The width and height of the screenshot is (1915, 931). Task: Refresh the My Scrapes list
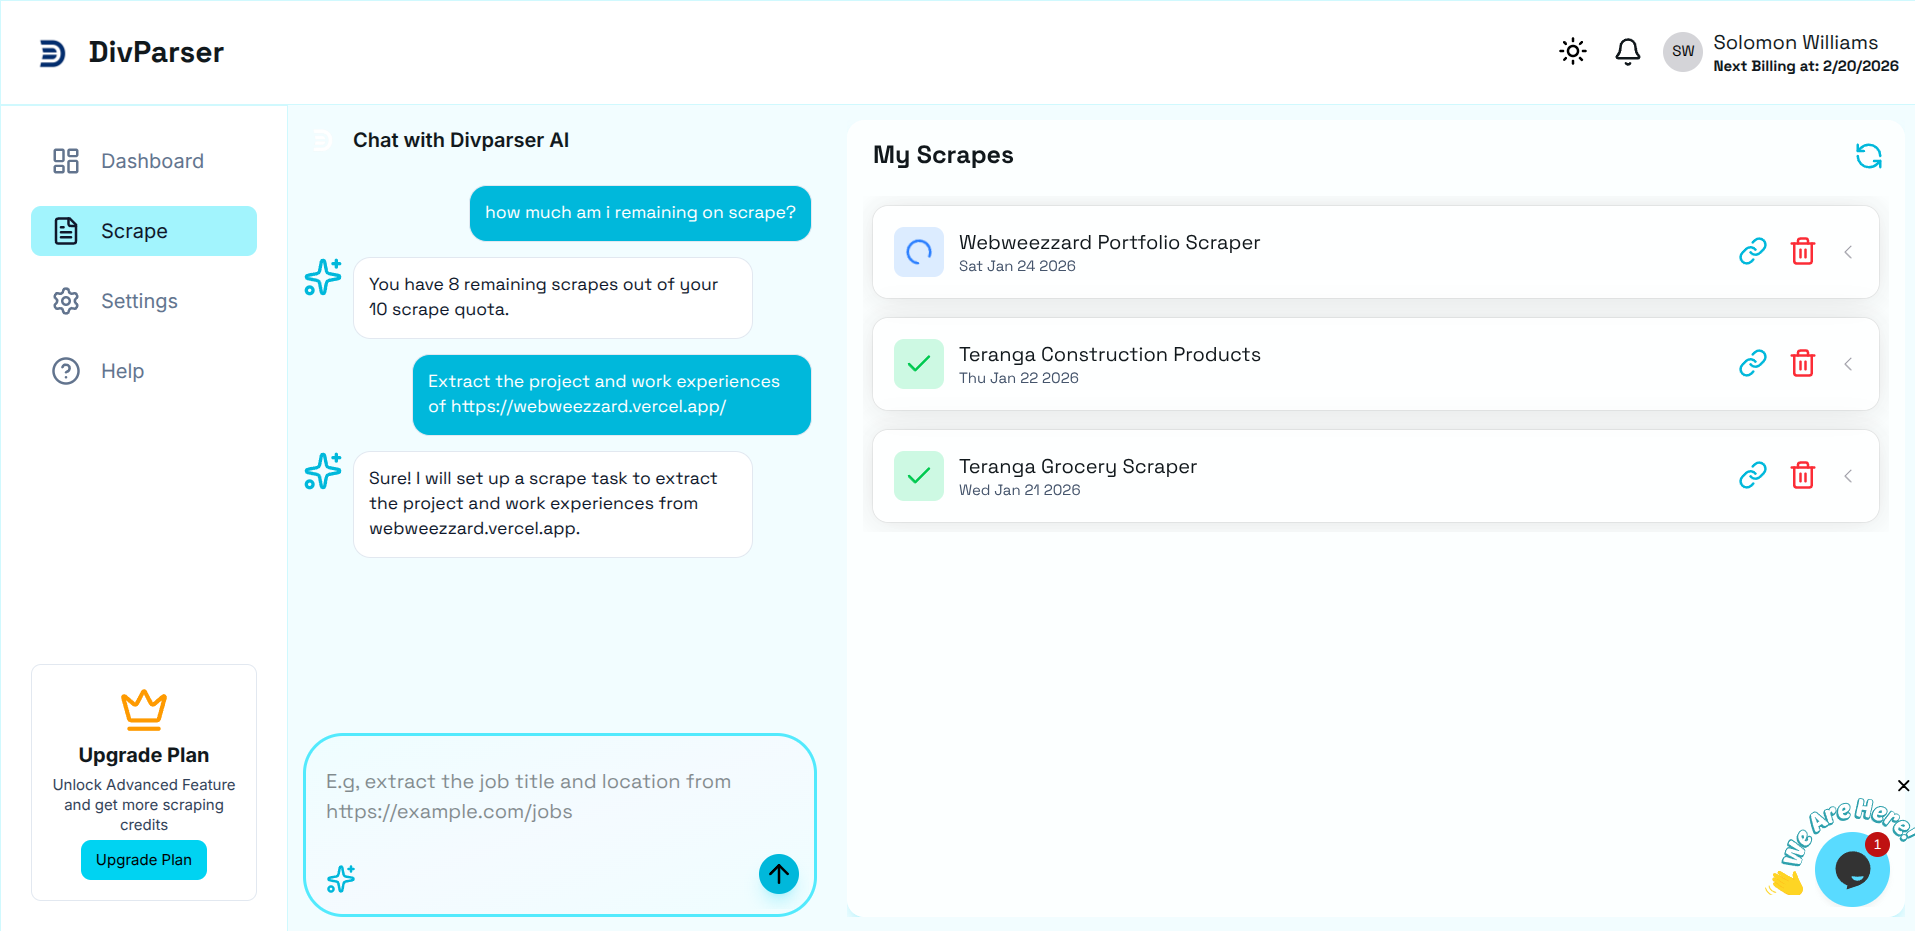click(x=1868, y=156)
